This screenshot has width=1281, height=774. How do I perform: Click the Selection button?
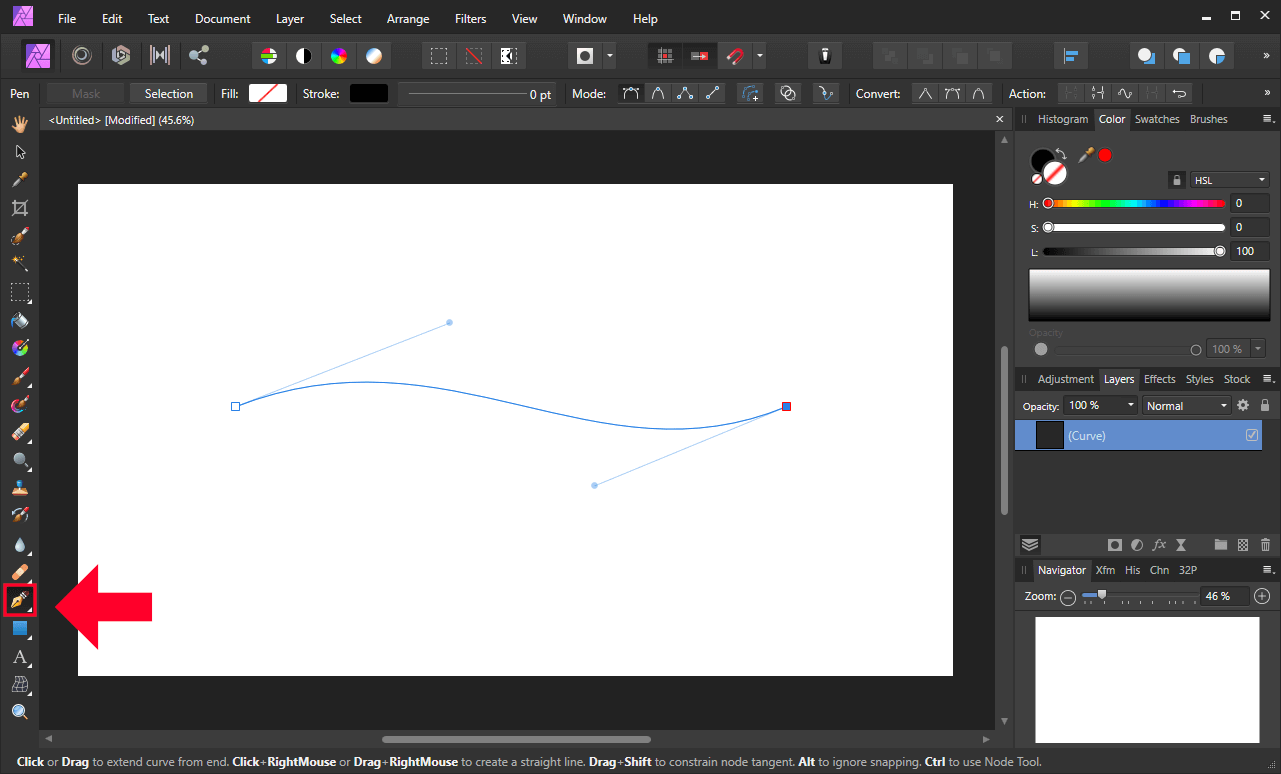(169, 93)
